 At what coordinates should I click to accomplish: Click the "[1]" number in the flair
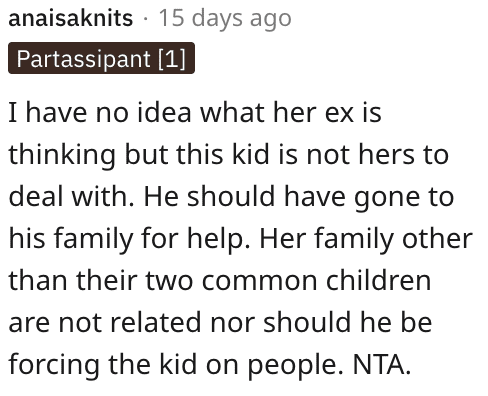click(172, 59)
